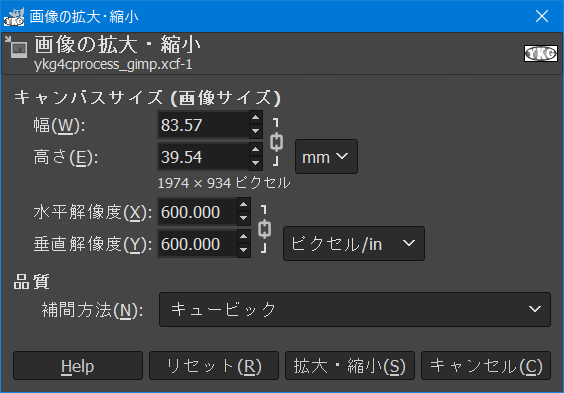Apply scaling with 拡大・縮小(S) button
The width and height of the screenshot is (564, 393).
click(350, 366)
